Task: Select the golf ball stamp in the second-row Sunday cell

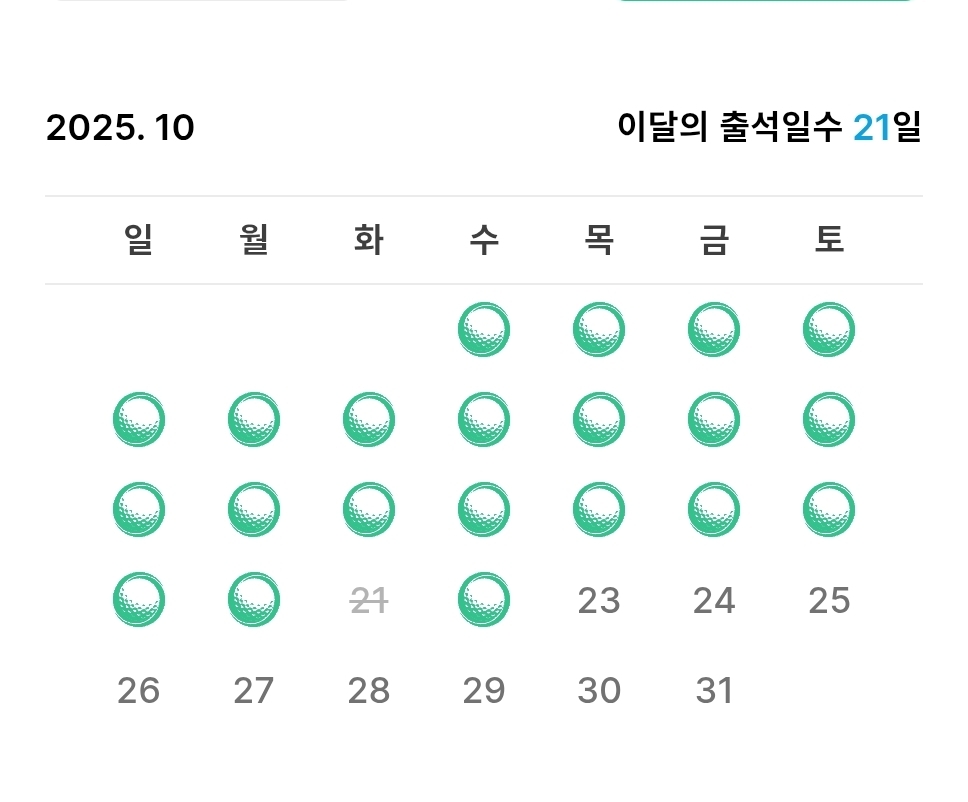Action: (x=139, y=420)
